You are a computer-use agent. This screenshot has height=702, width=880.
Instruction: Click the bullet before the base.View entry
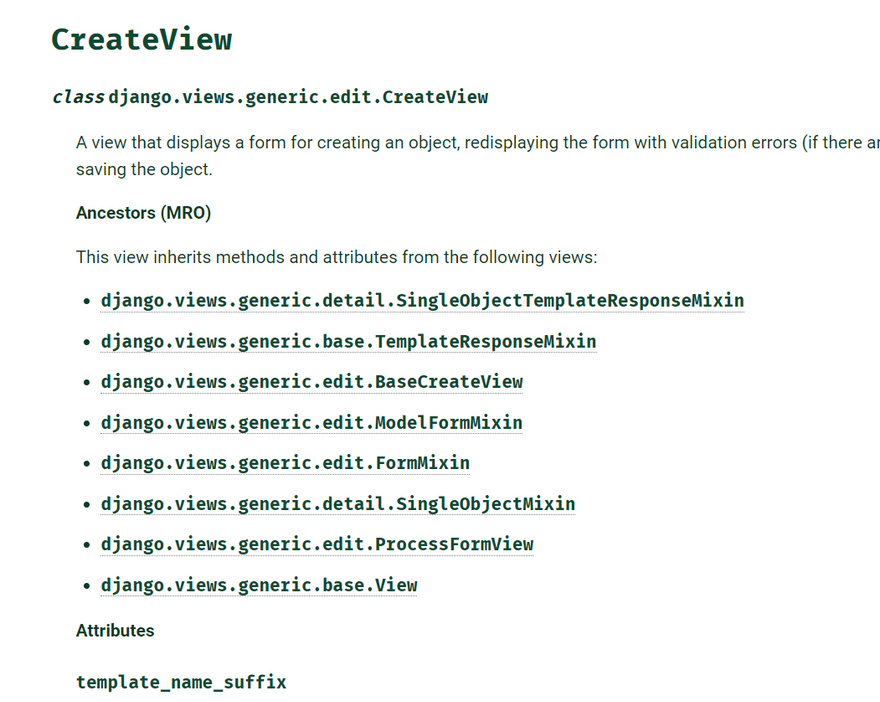(86, 586)
